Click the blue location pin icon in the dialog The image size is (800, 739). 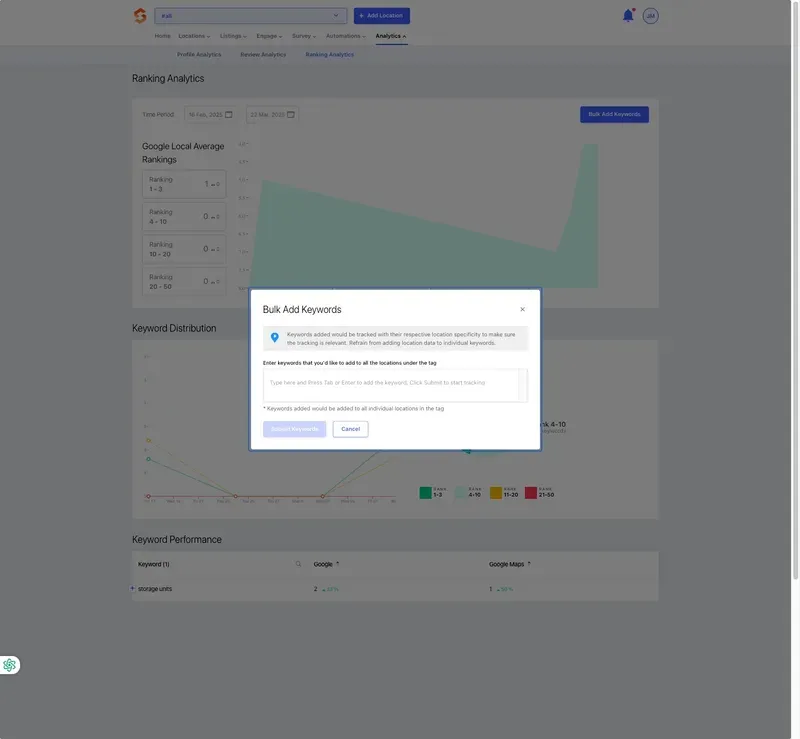[274, 338]
